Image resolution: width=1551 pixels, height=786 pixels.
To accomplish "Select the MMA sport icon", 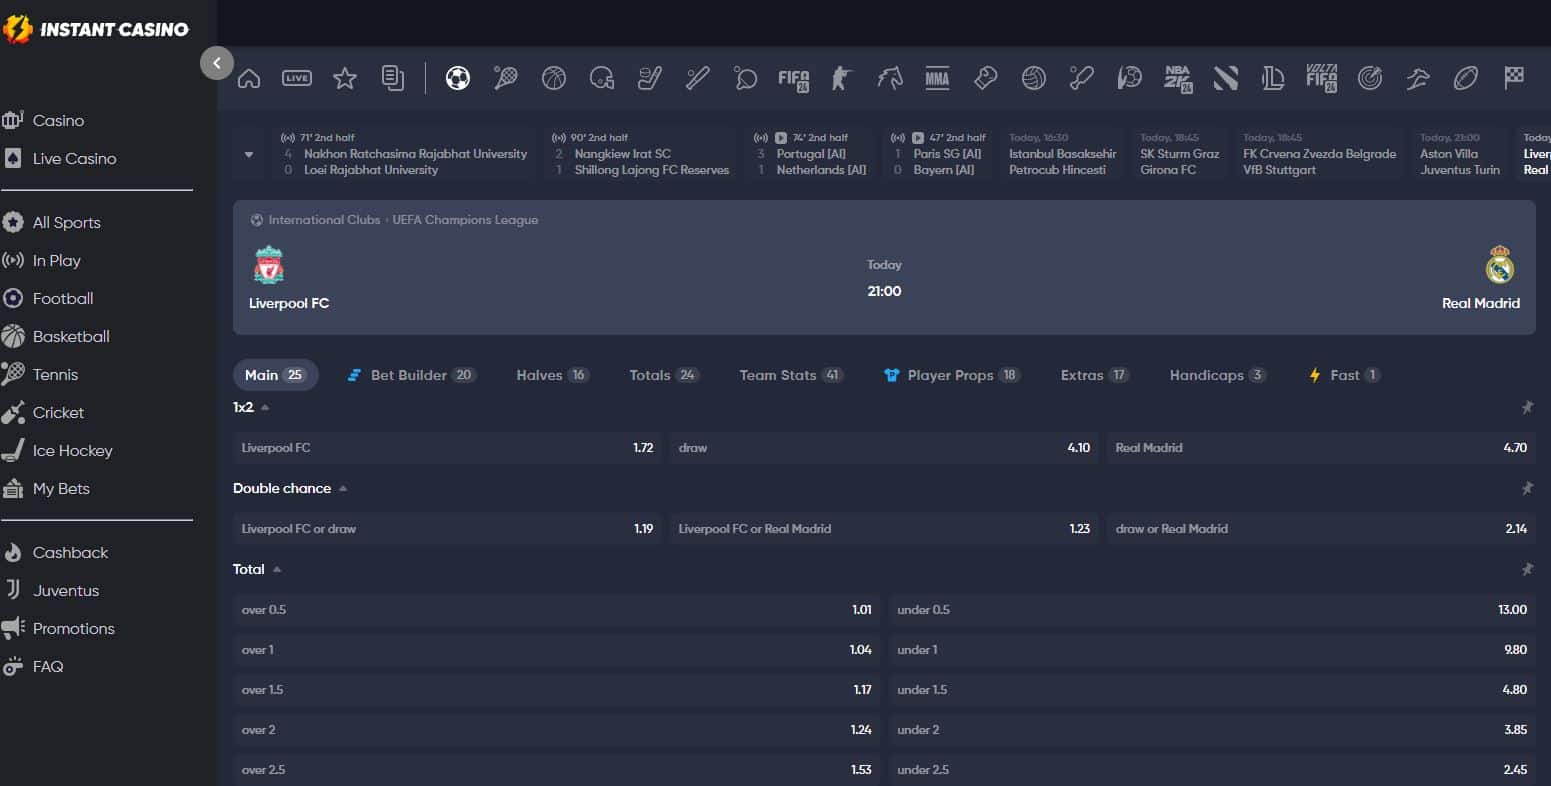I will coord(937,78).
